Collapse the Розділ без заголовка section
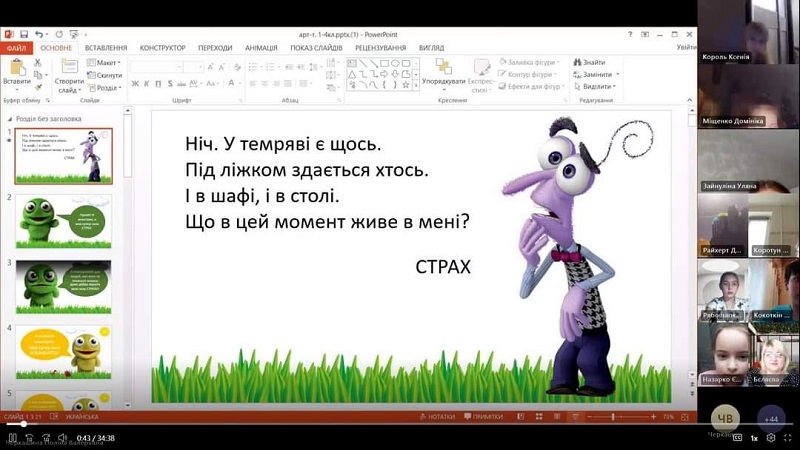Viewport: 800px width, 450px height. (x=10, y=119)
